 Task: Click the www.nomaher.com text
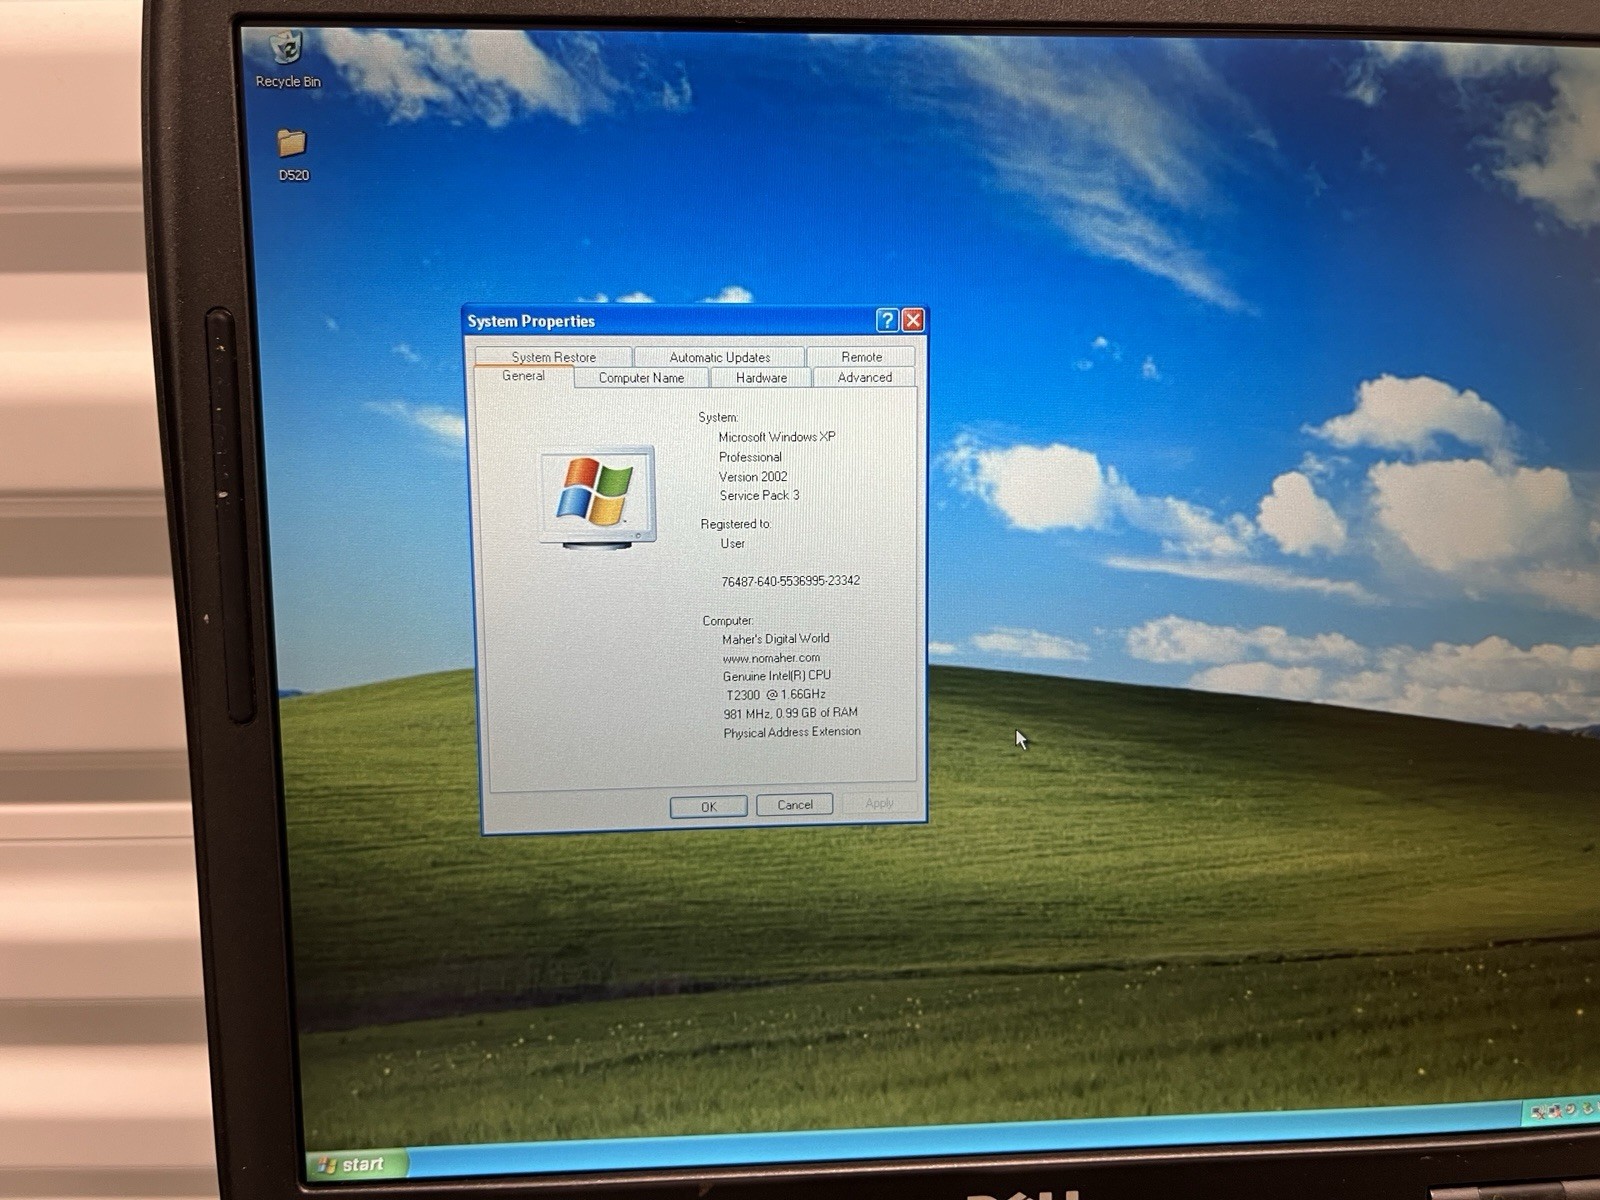771,658
